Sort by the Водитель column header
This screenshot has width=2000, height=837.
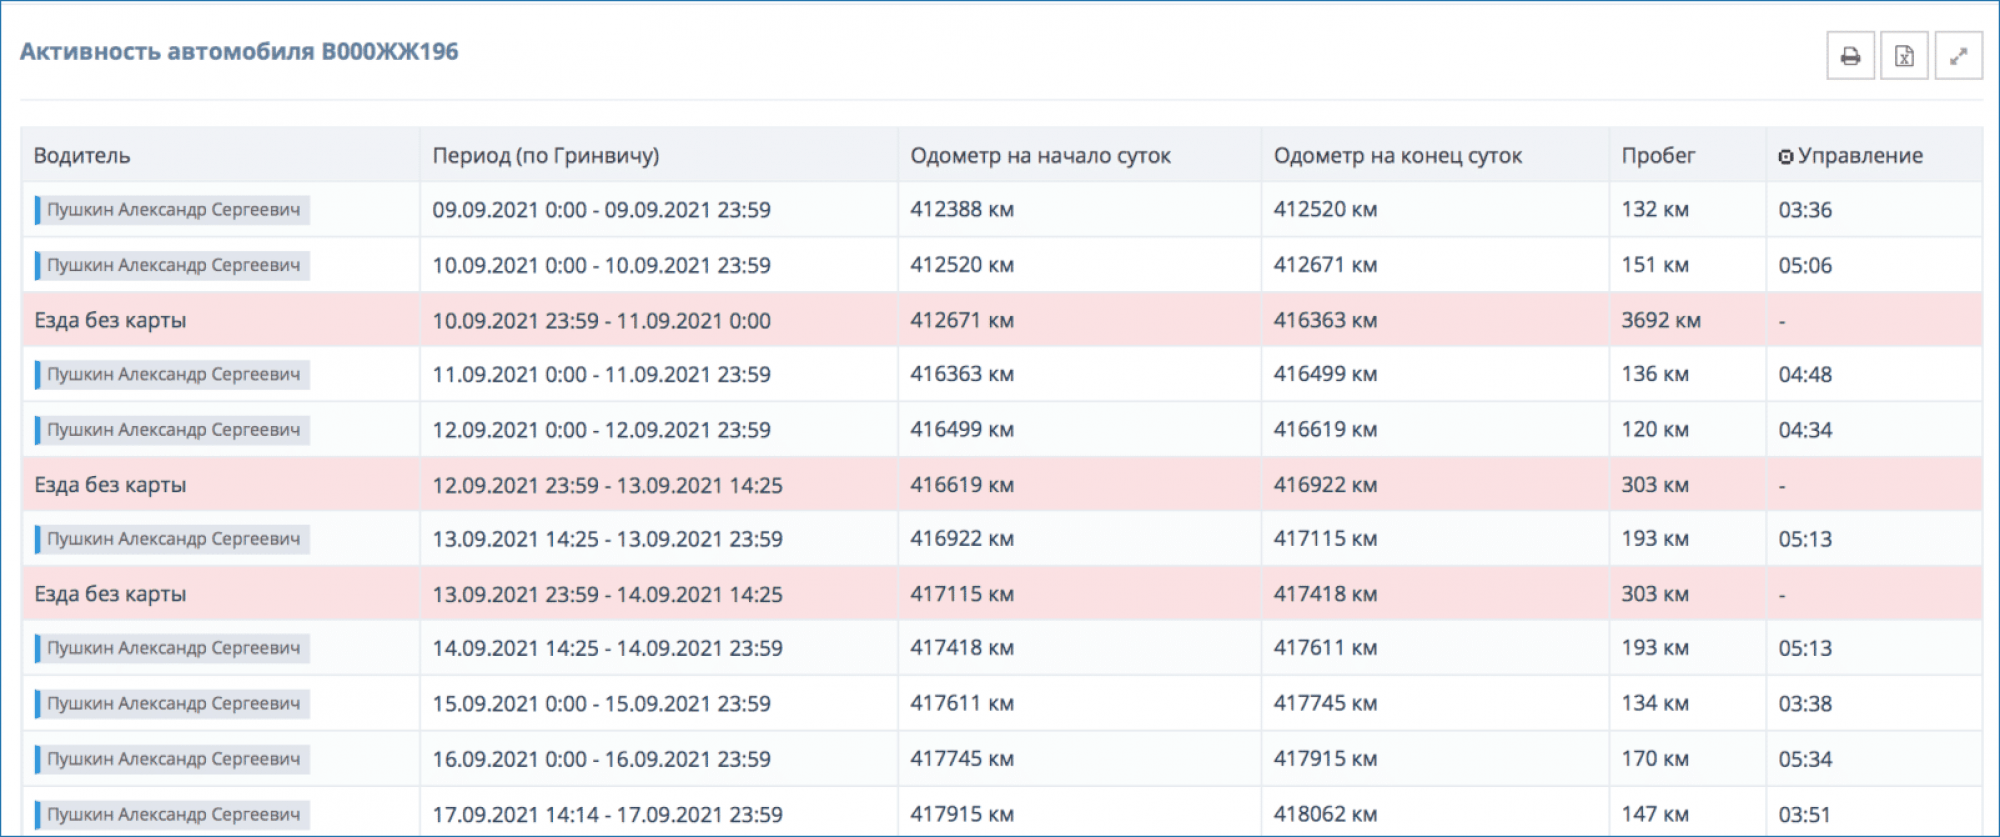click(x=82, y=156)
